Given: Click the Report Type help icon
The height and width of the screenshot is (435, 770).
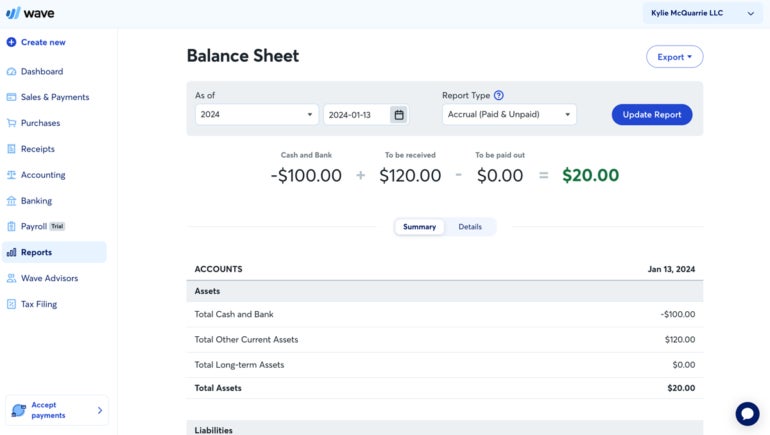Looking at the screenshot, I should point(499,96).
